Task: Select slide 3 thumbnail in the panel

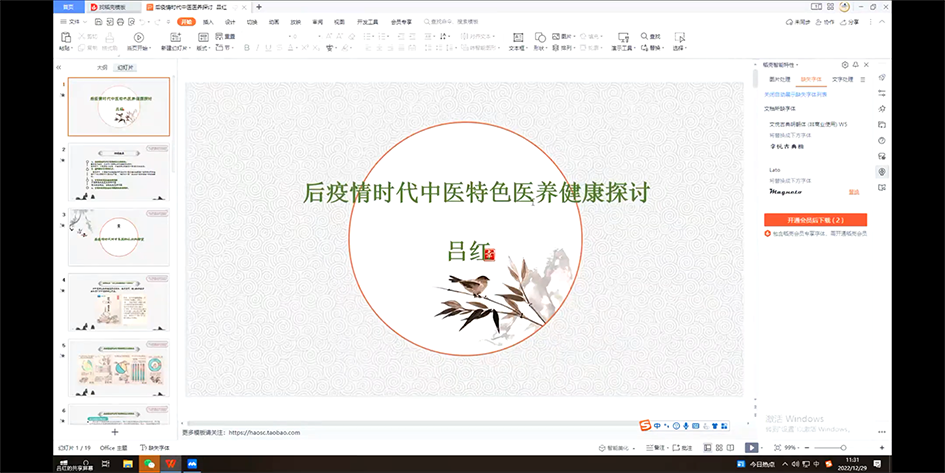Action: tap(119, 236)
